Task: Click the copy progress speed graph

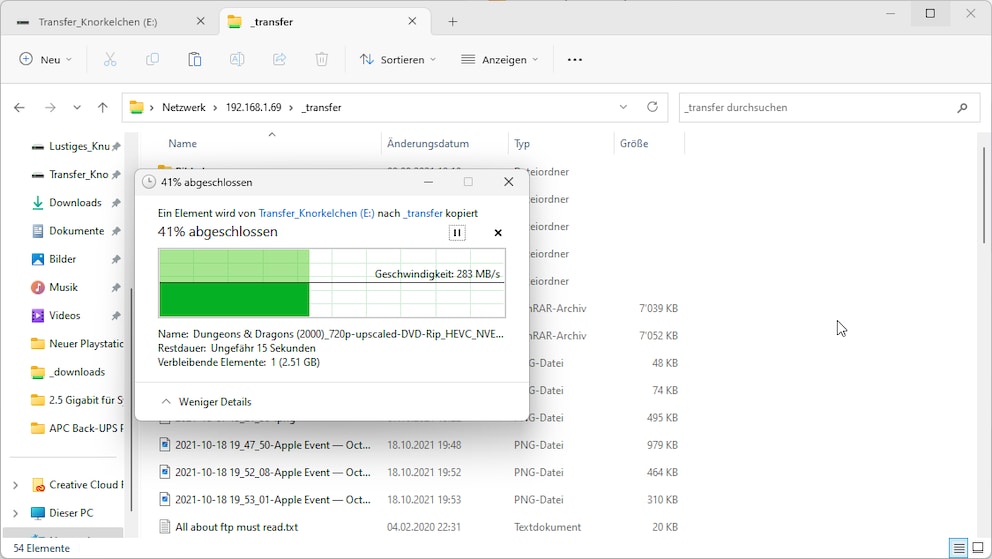Action: [x=332, y=283]
